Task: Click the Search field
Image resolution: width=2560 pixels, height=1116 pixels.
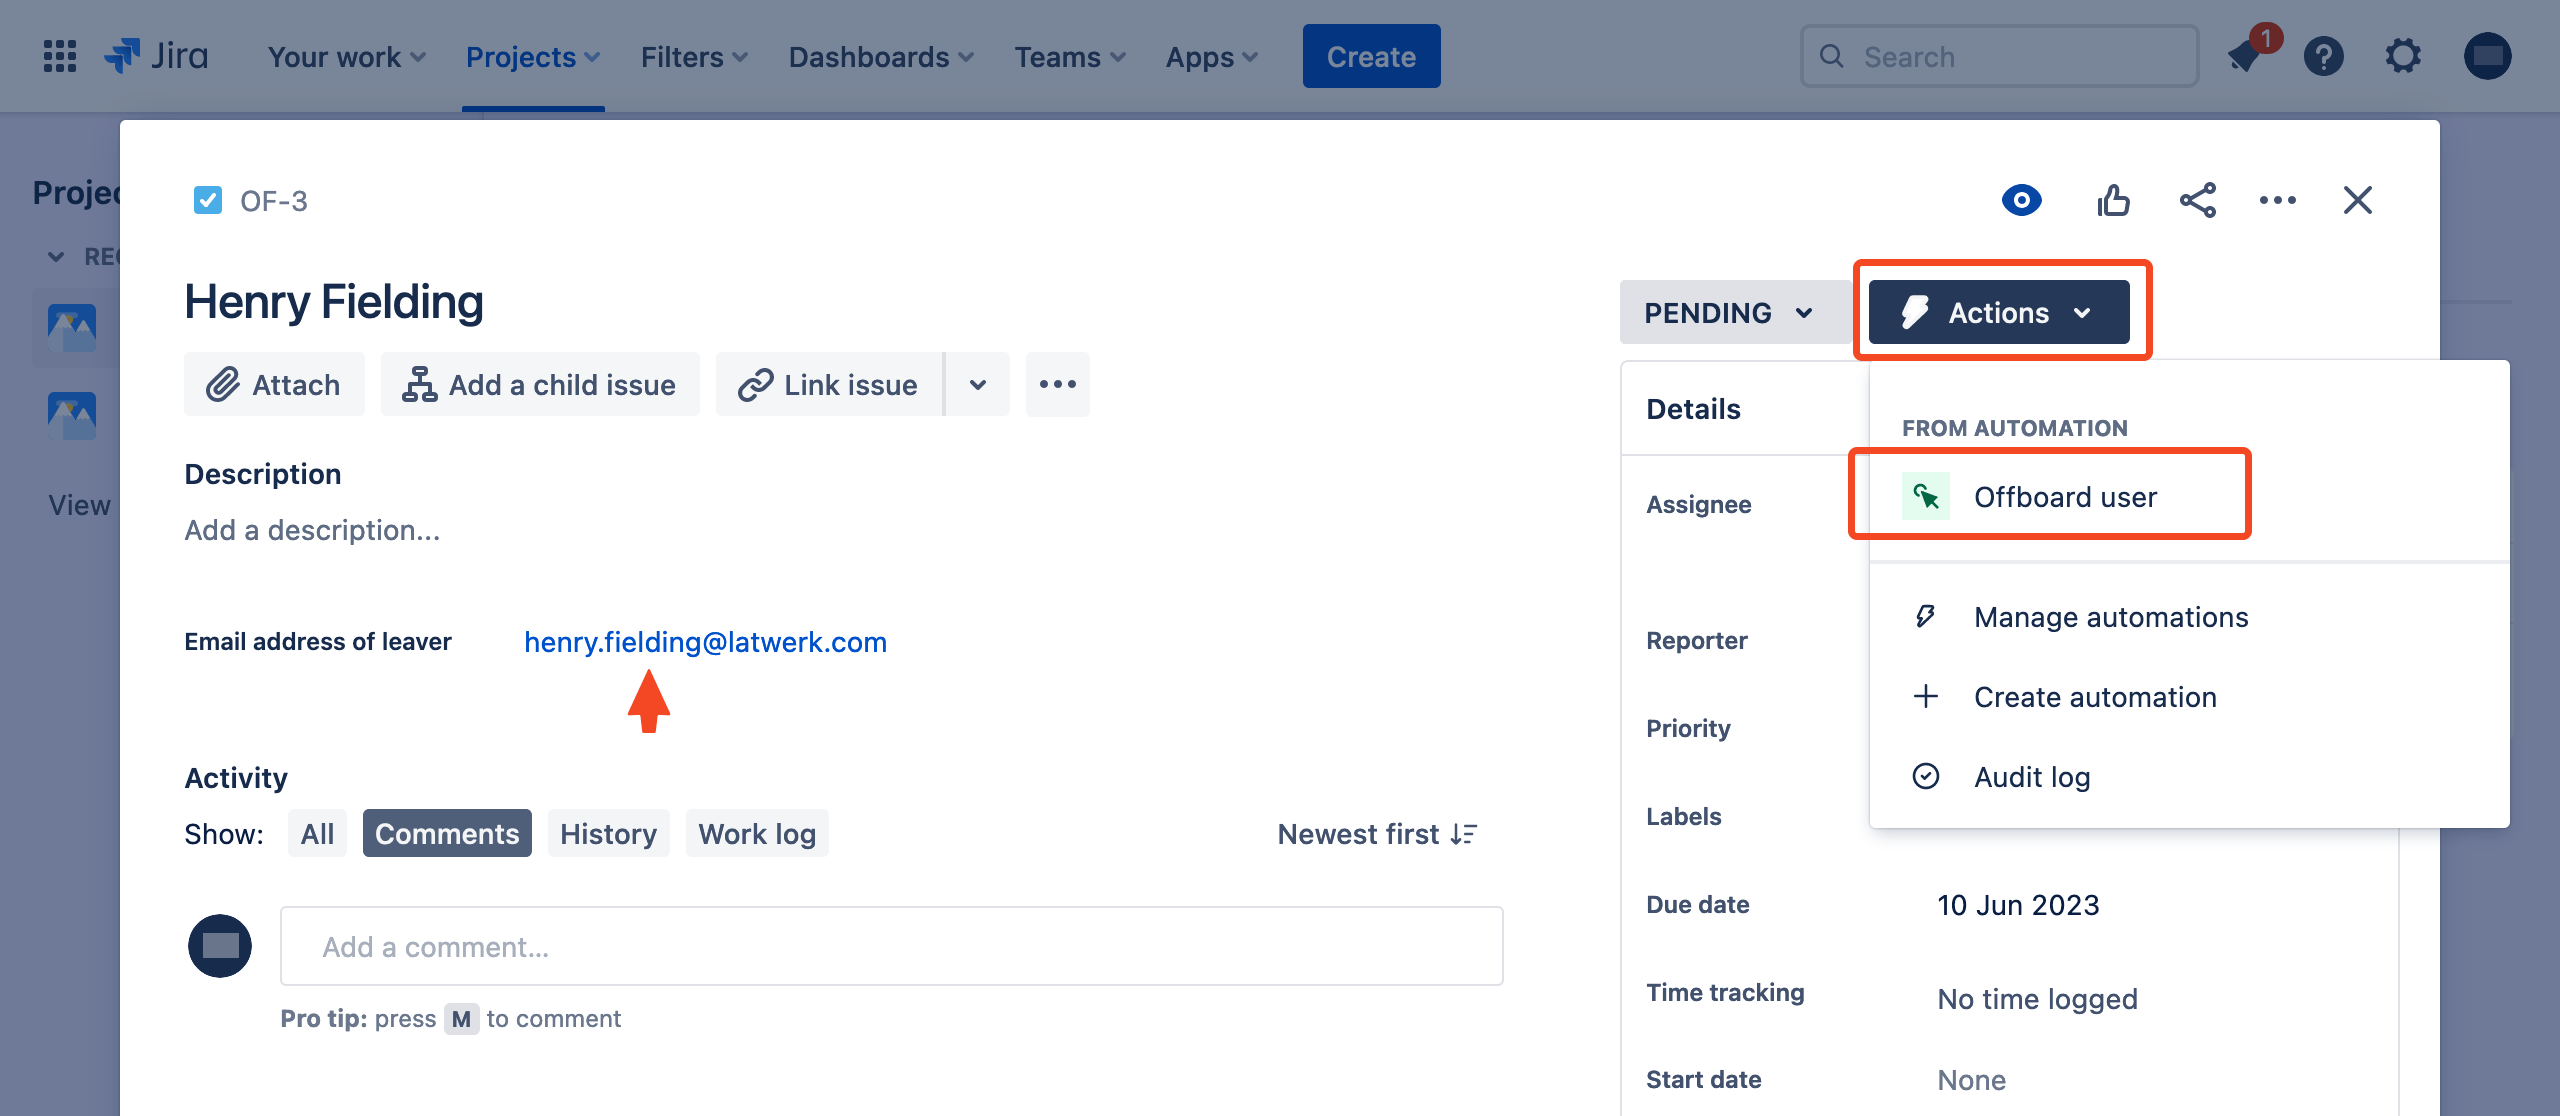Action: coord(1999,56)
